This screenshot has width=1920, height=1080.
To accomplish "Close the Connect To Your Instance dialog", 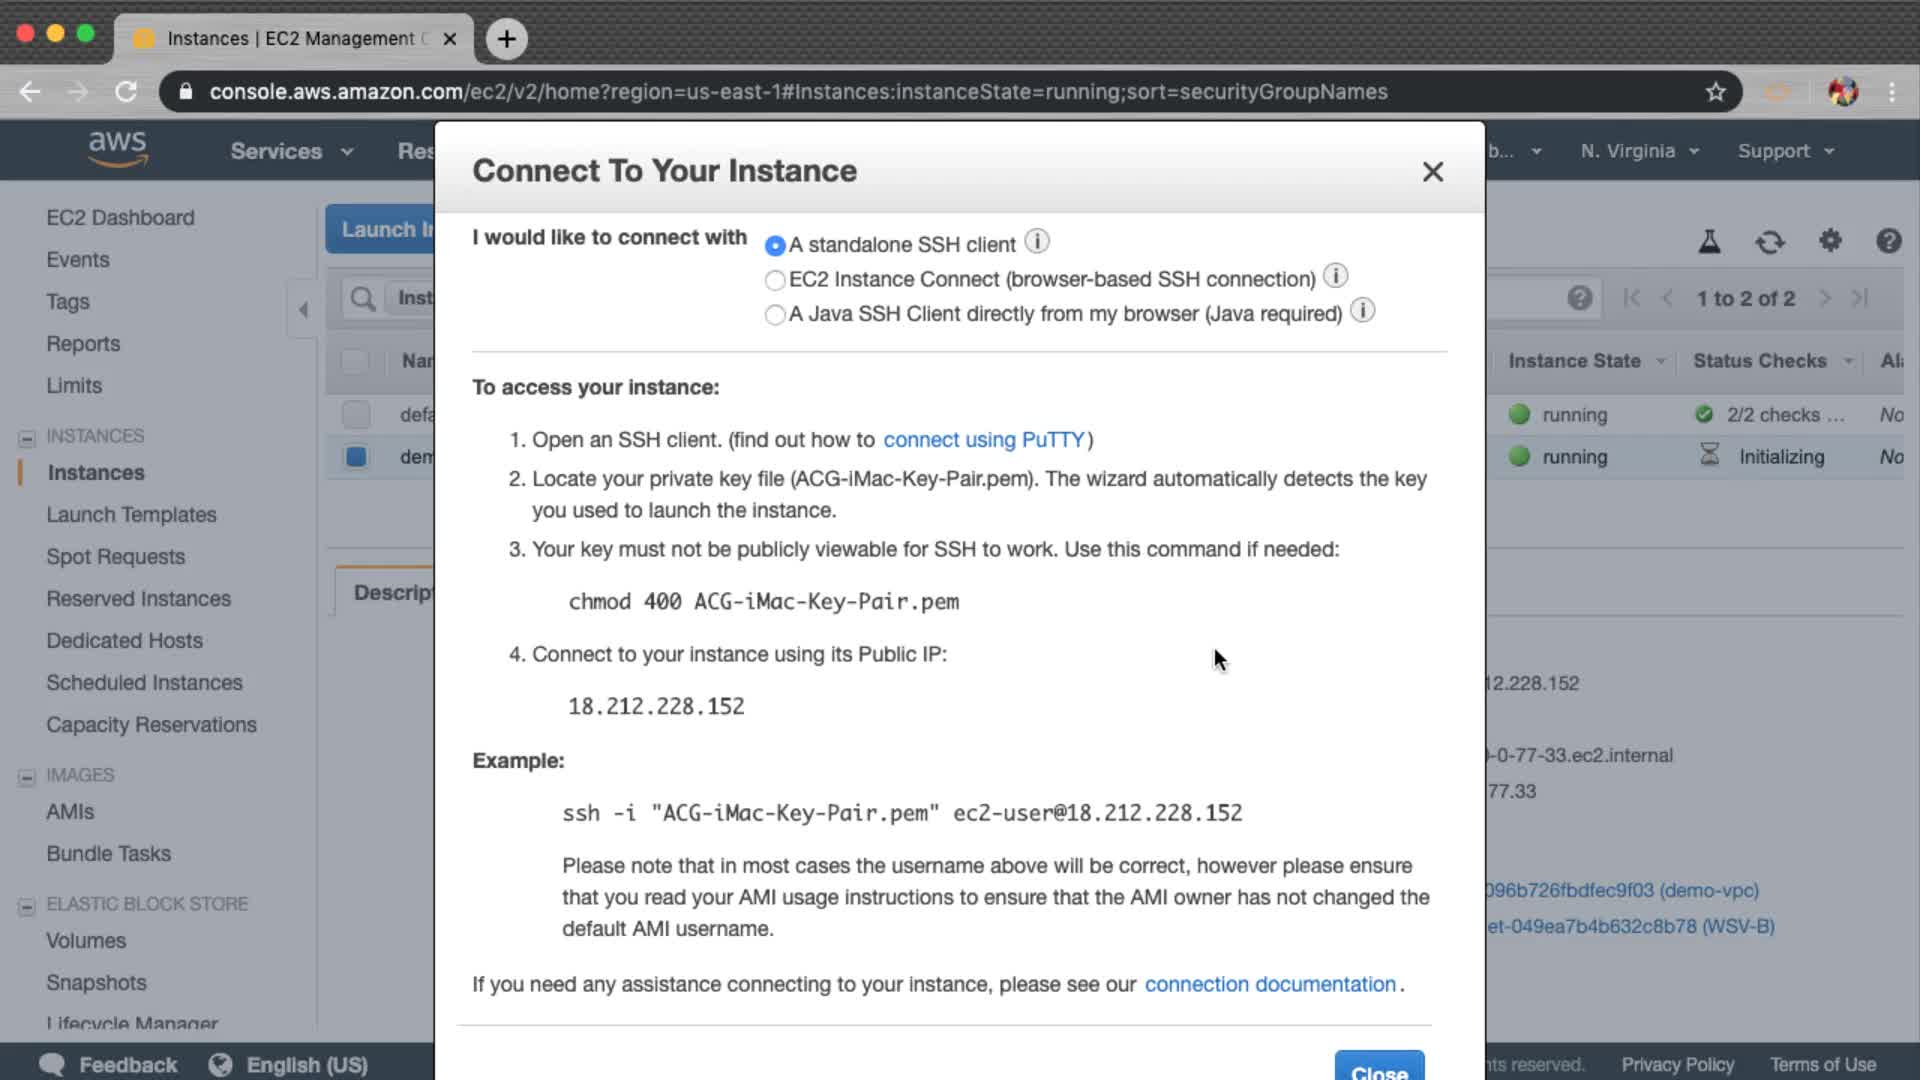I will pos(1432,172).
